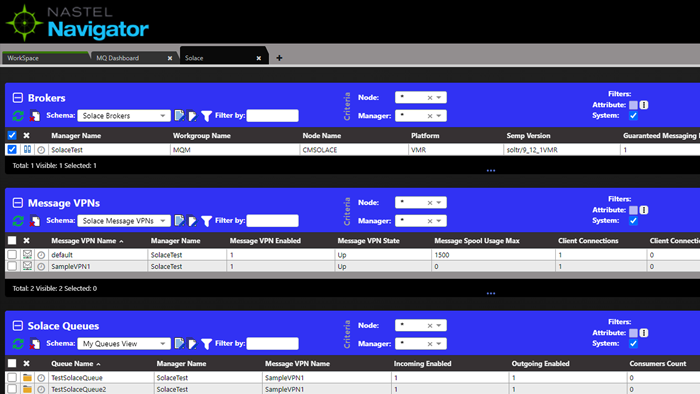Screen dimensions: 700x394
Task: Toggle Brokers System filter checkbox
Action: point(633,116)
